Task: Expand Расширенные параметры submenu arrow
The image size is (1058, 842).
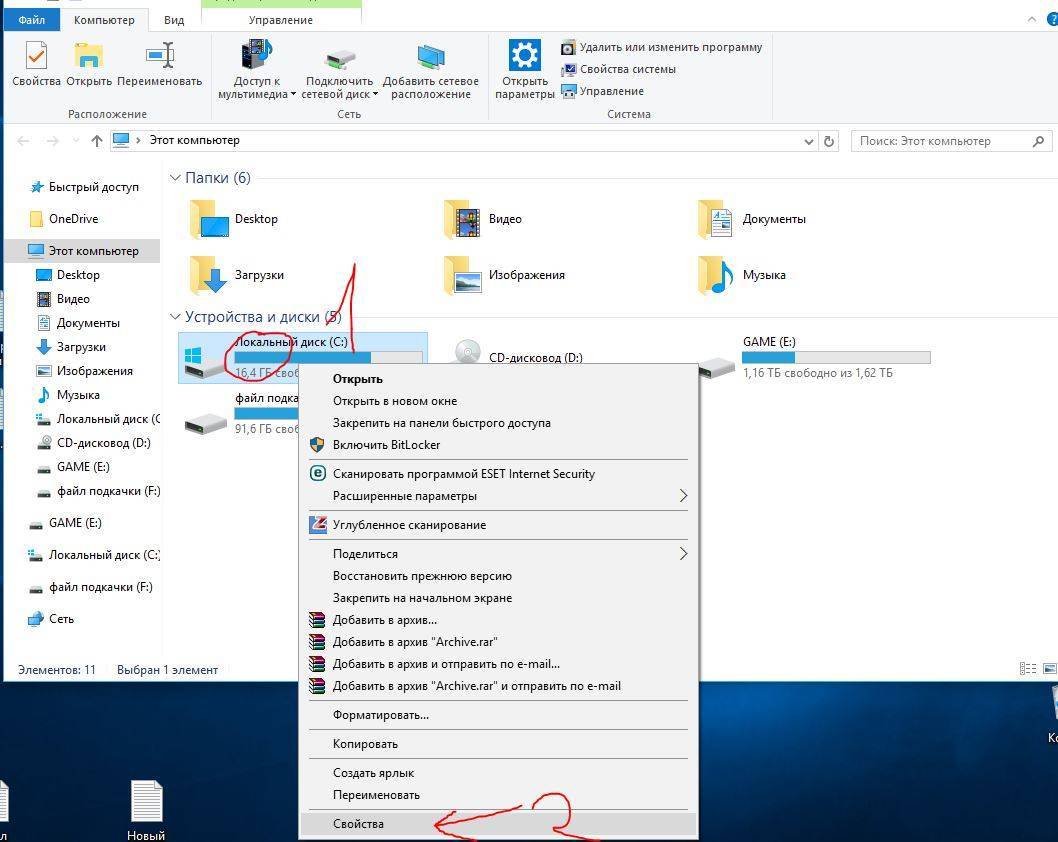Action: click(x=683, y=496)
